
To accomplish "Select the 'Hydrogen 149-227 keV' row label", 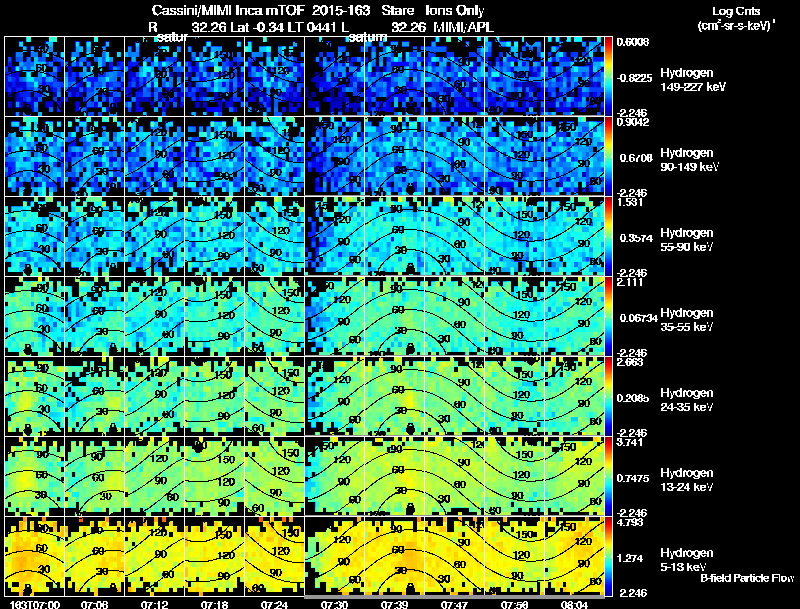I will pyautogui.click(x=692, y=80).
